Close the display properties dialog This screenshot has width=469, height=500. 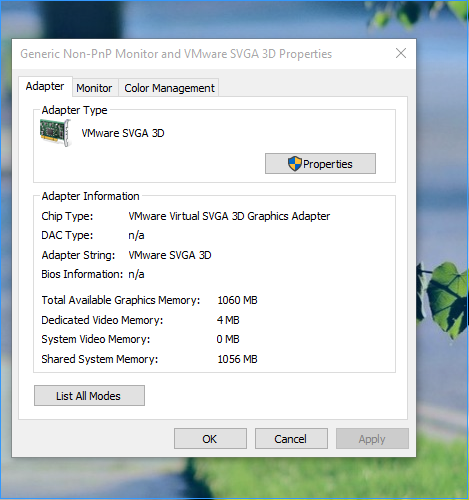pos(401,53)
